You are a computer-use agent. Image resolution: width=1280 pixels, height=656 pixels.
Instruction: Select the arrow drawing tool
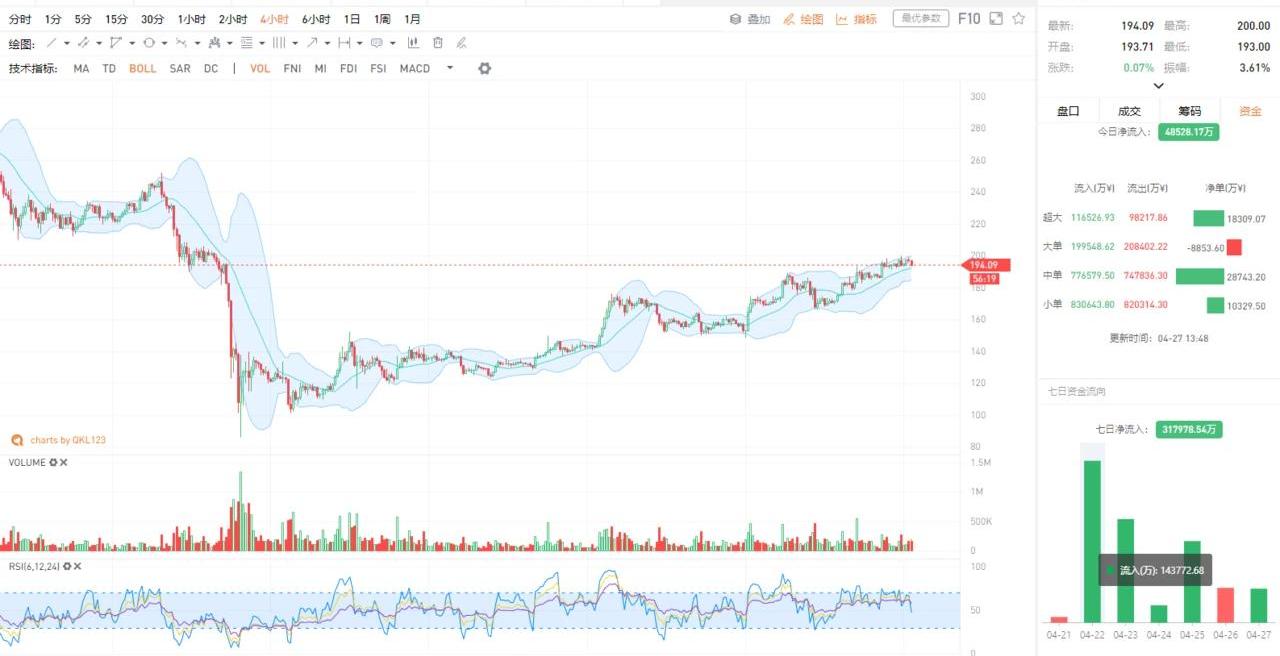point(312,43)
